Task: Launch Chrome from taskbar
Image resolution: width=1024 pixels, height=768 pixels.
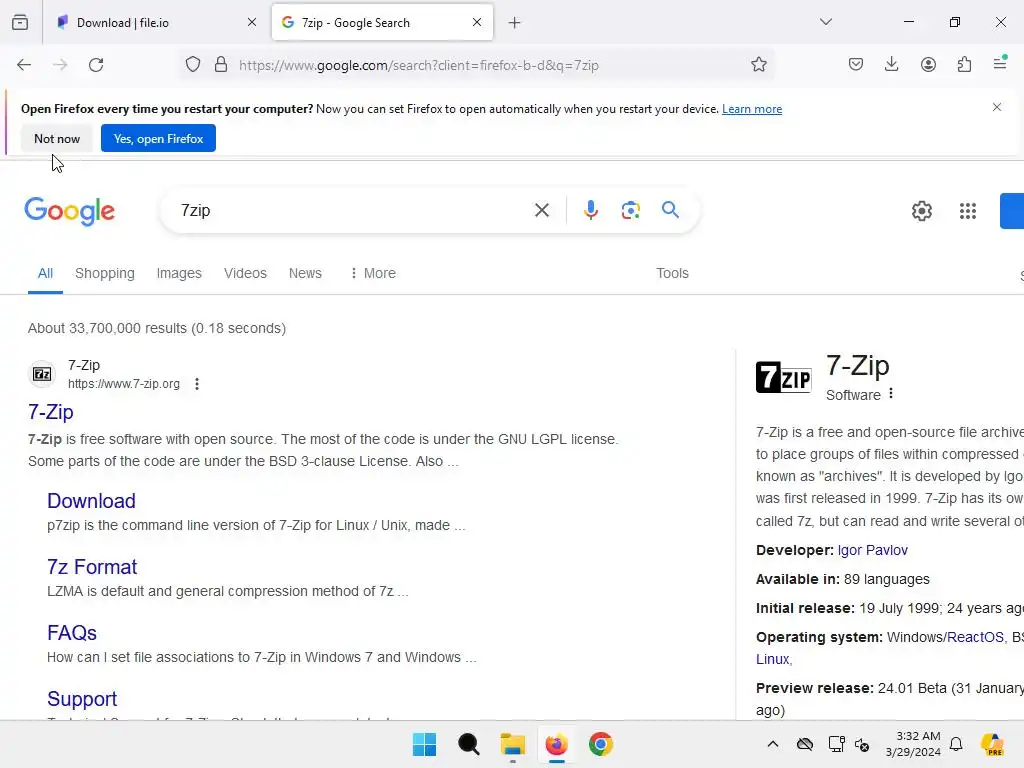Action: pos(601,744)
